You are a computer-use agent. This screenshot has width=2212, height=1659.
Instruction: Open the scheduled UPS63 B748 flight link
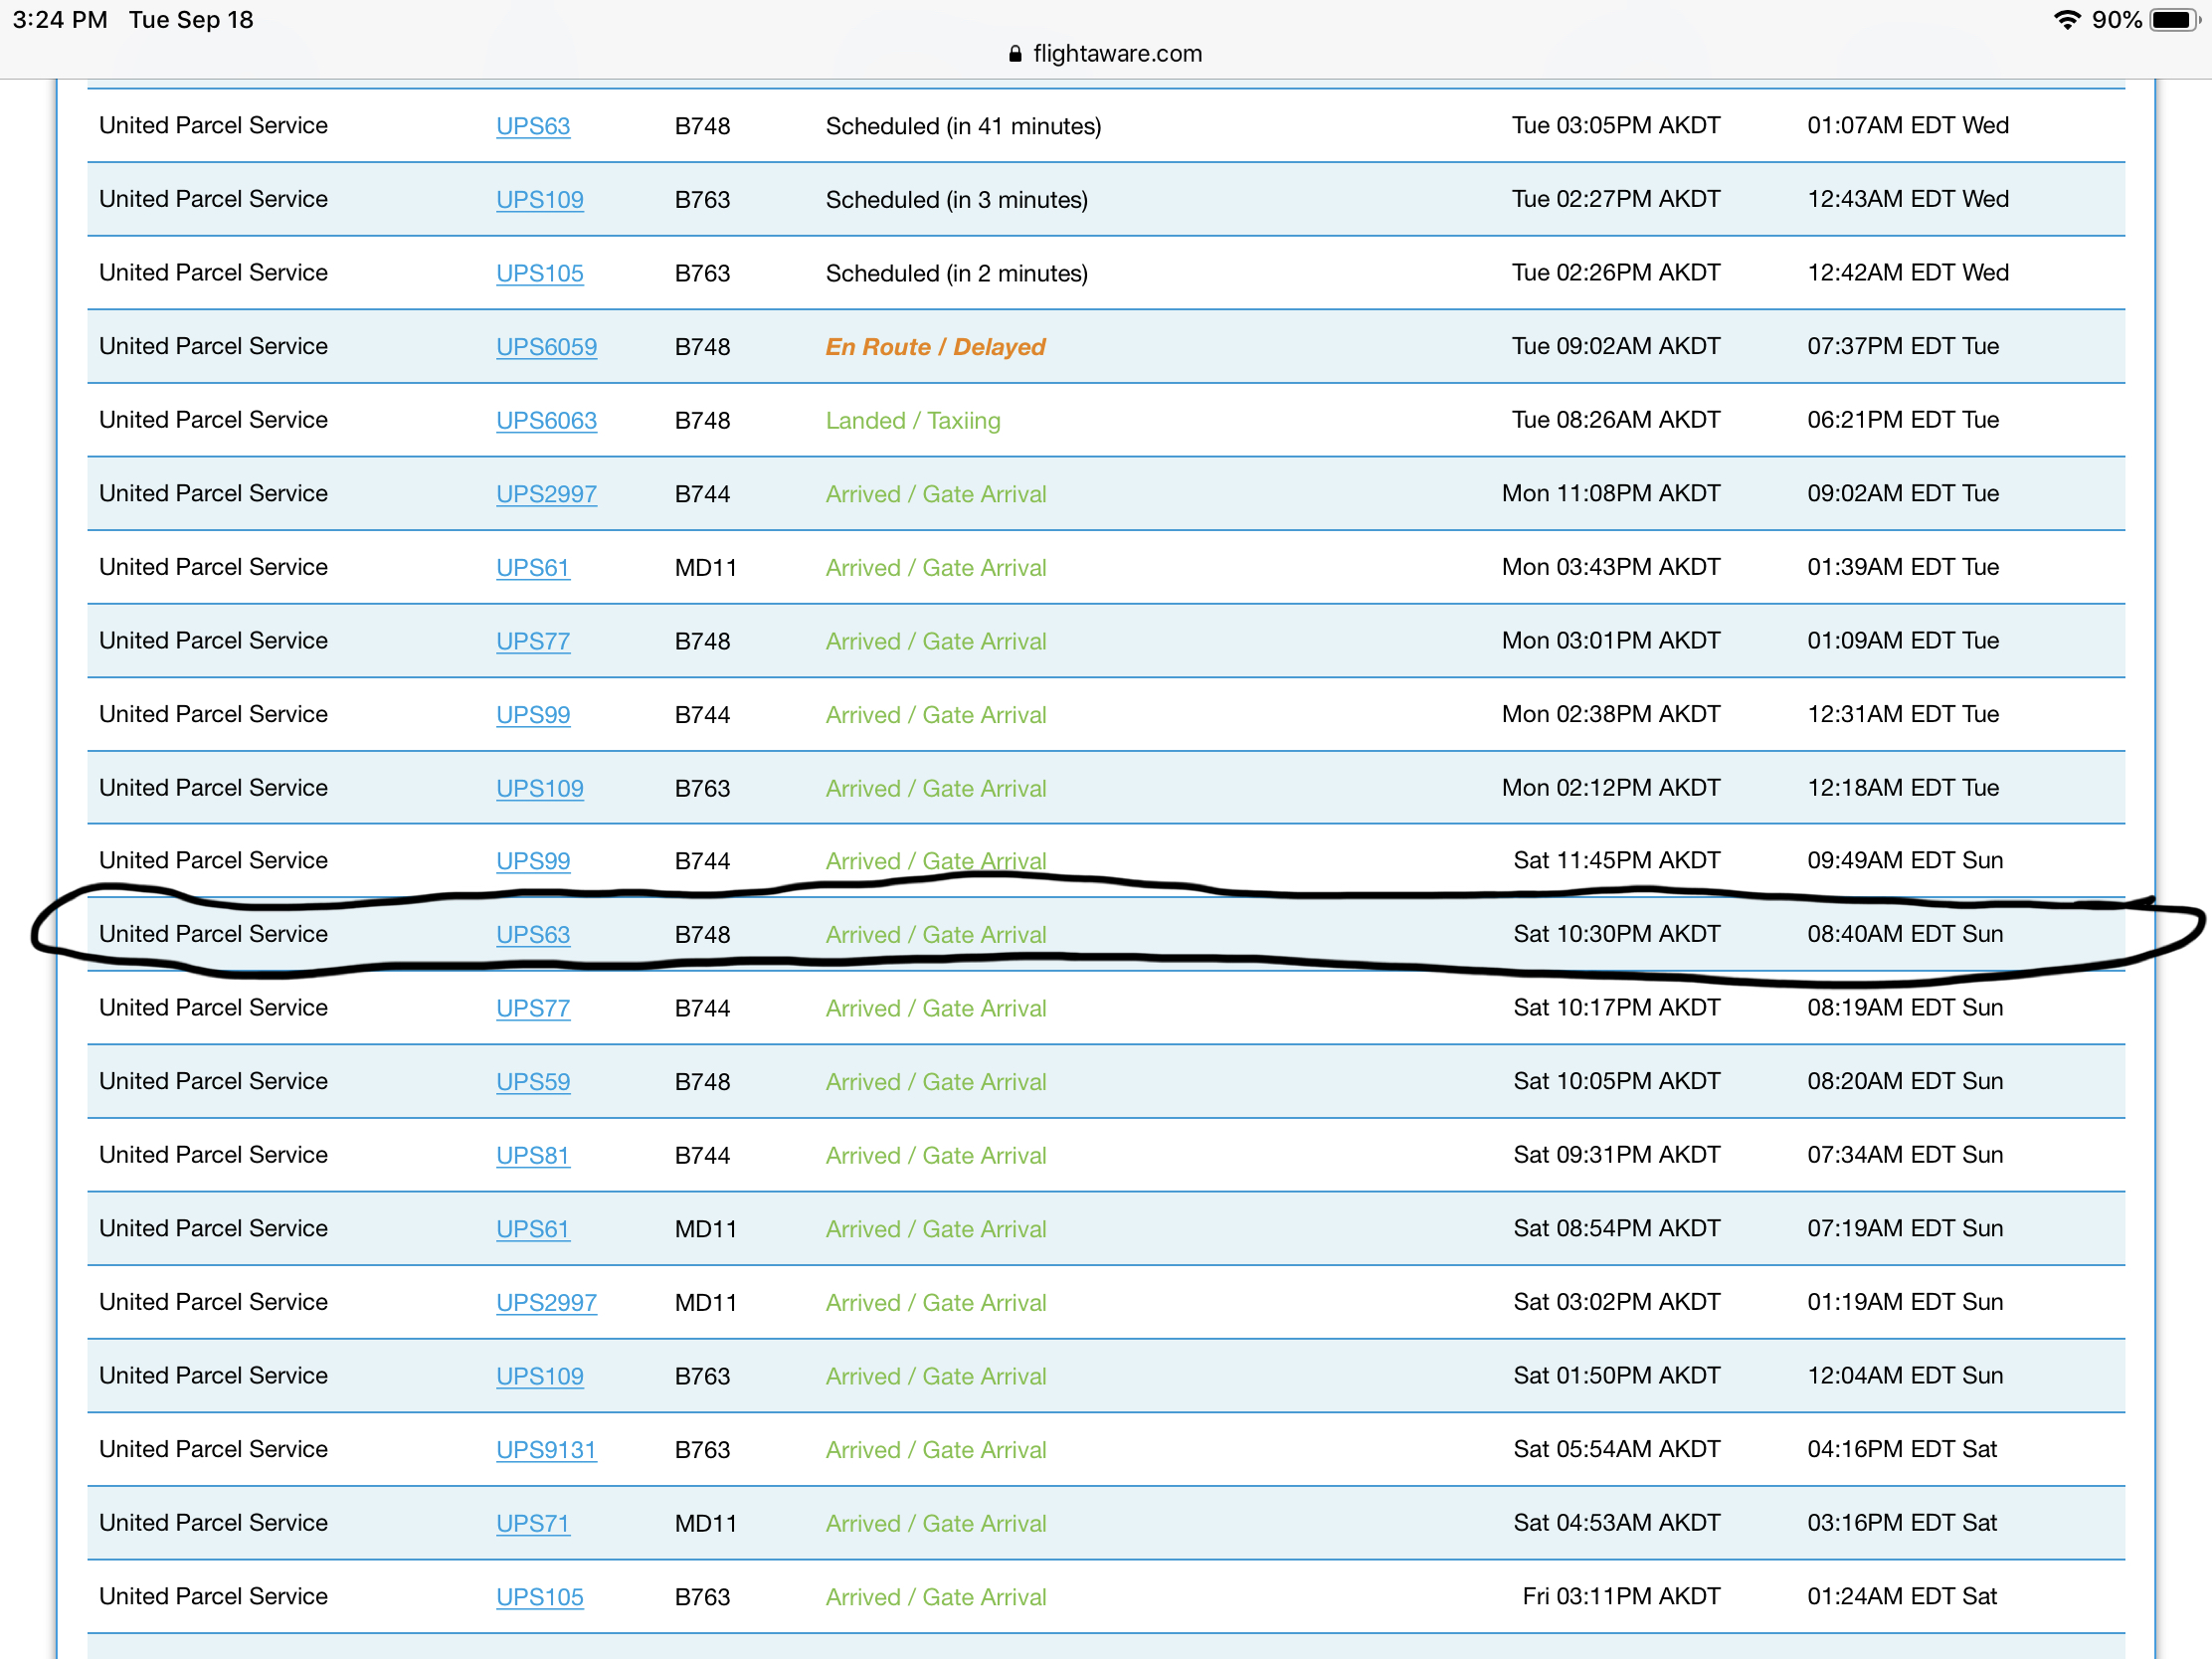point(533,126)
